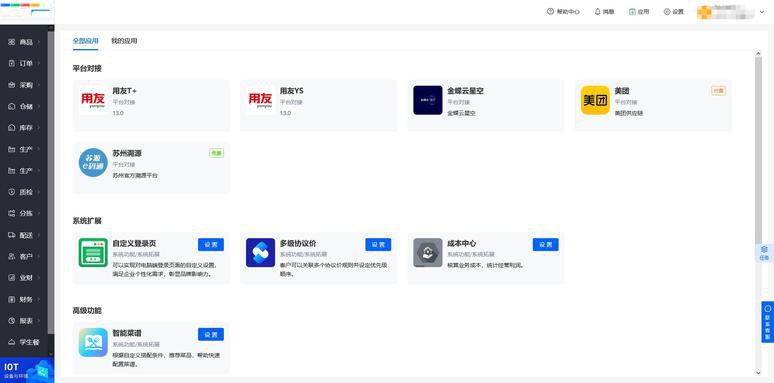774x383 pixels.
Task: Expand the 商品 menu chevron
Action: tap(39, 42)
